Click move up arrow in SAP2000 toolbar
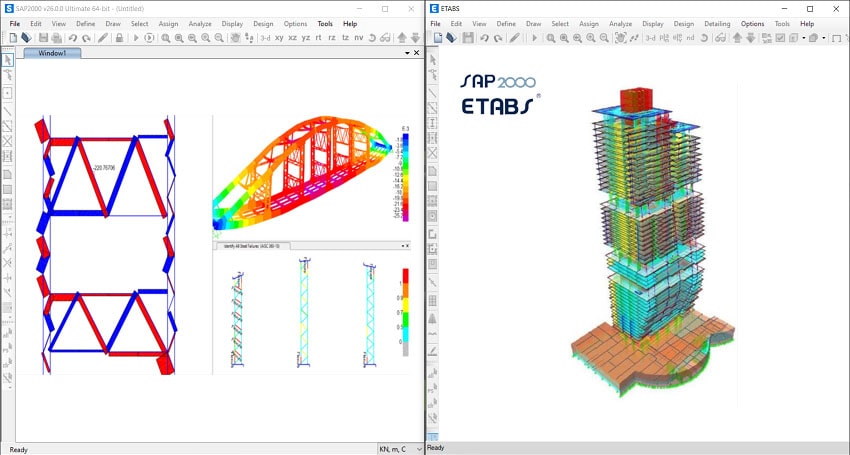This screenshot has width=850, height=455. click(402, 37)
